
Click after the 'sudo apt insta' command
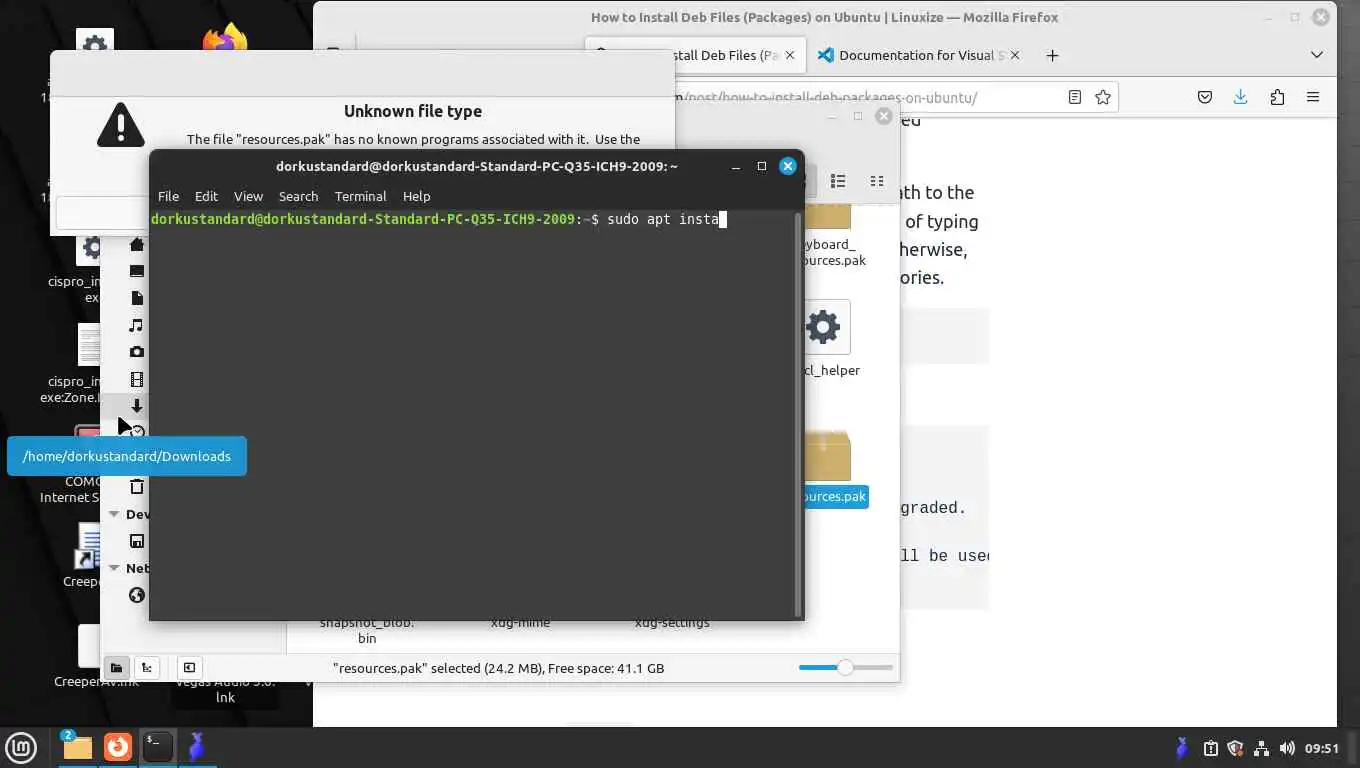point(723,219)
